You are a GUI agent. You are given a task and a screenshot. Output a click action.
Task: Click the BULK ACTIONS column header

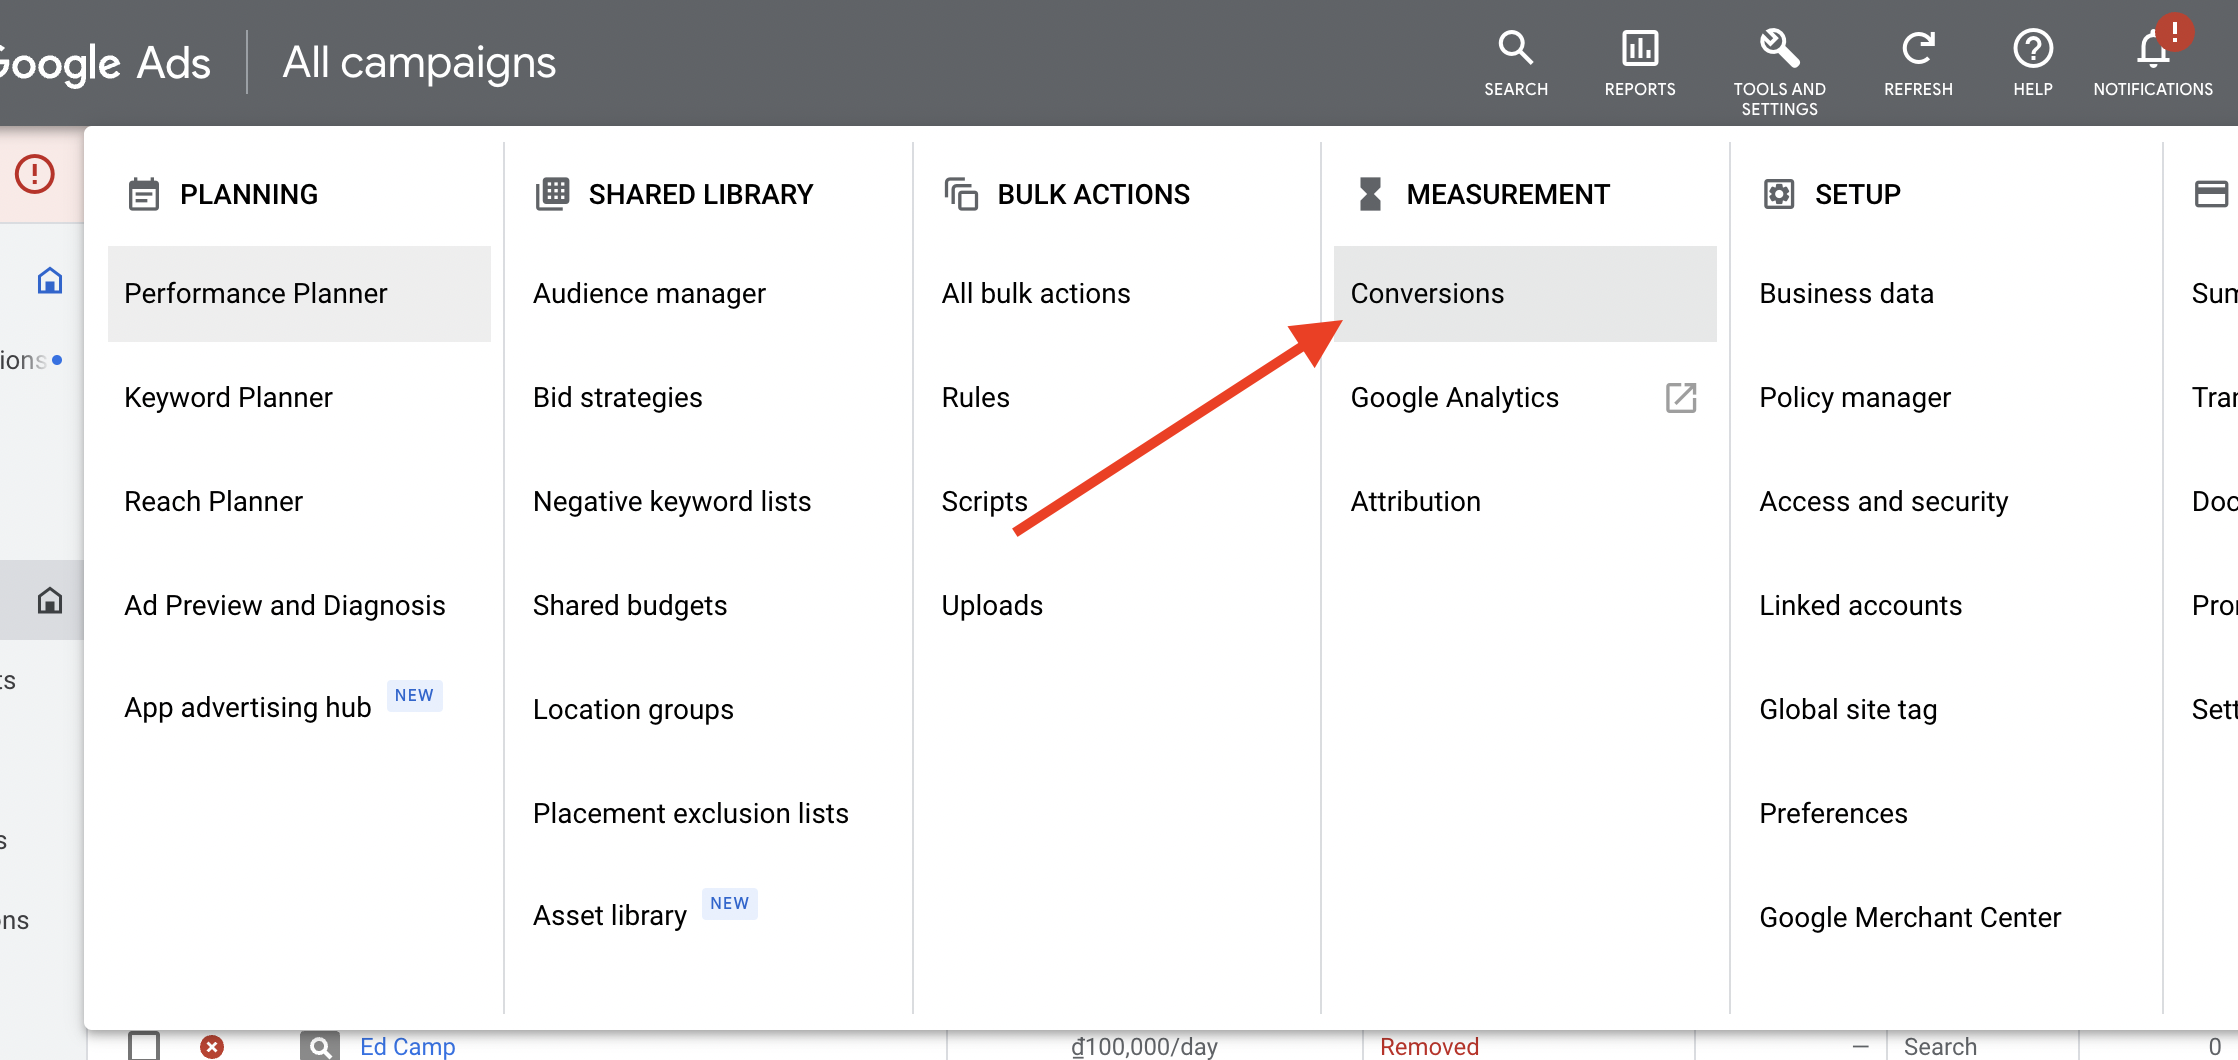1094,194
